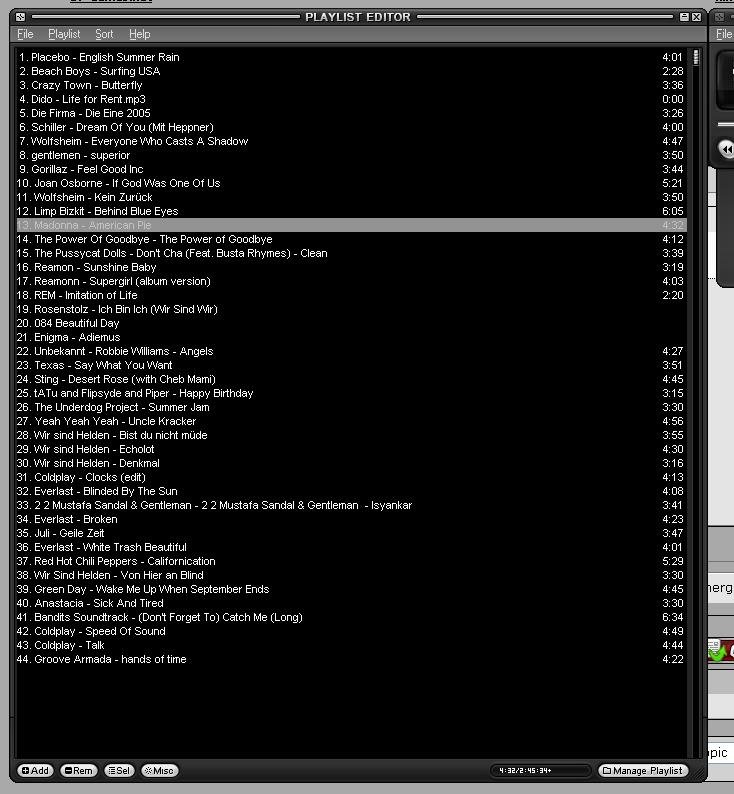
Task: Select Coldplay - Clocks (edit)
Action: click(x=351, y=478)
